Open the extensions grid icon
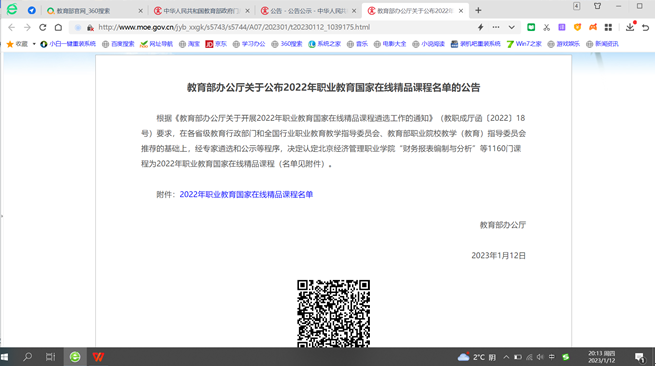Viewport: 656px width, 366px height. click(608, 27)
